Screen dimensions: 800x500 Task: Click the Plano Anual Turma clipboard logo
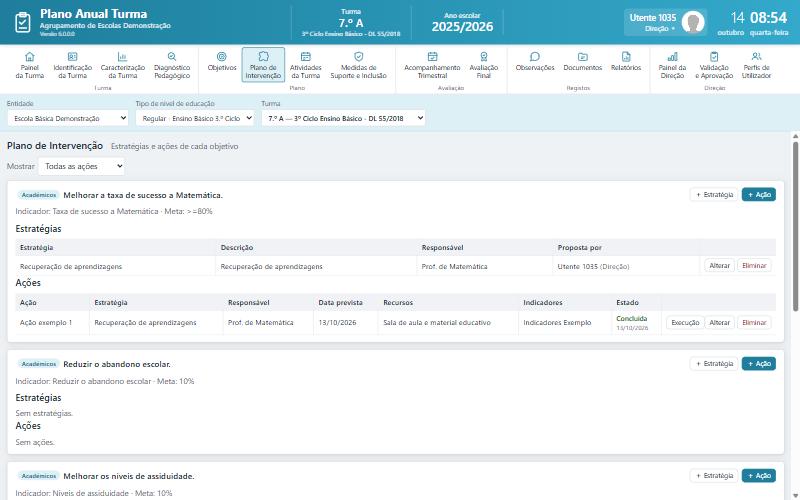[23, 22]
